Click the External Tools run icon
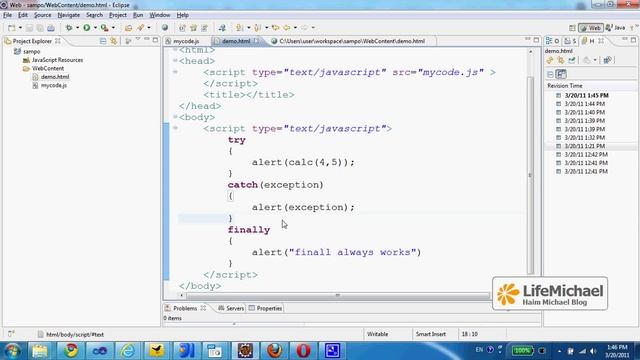The image size is (640, 360). click(x=104, y=28)
